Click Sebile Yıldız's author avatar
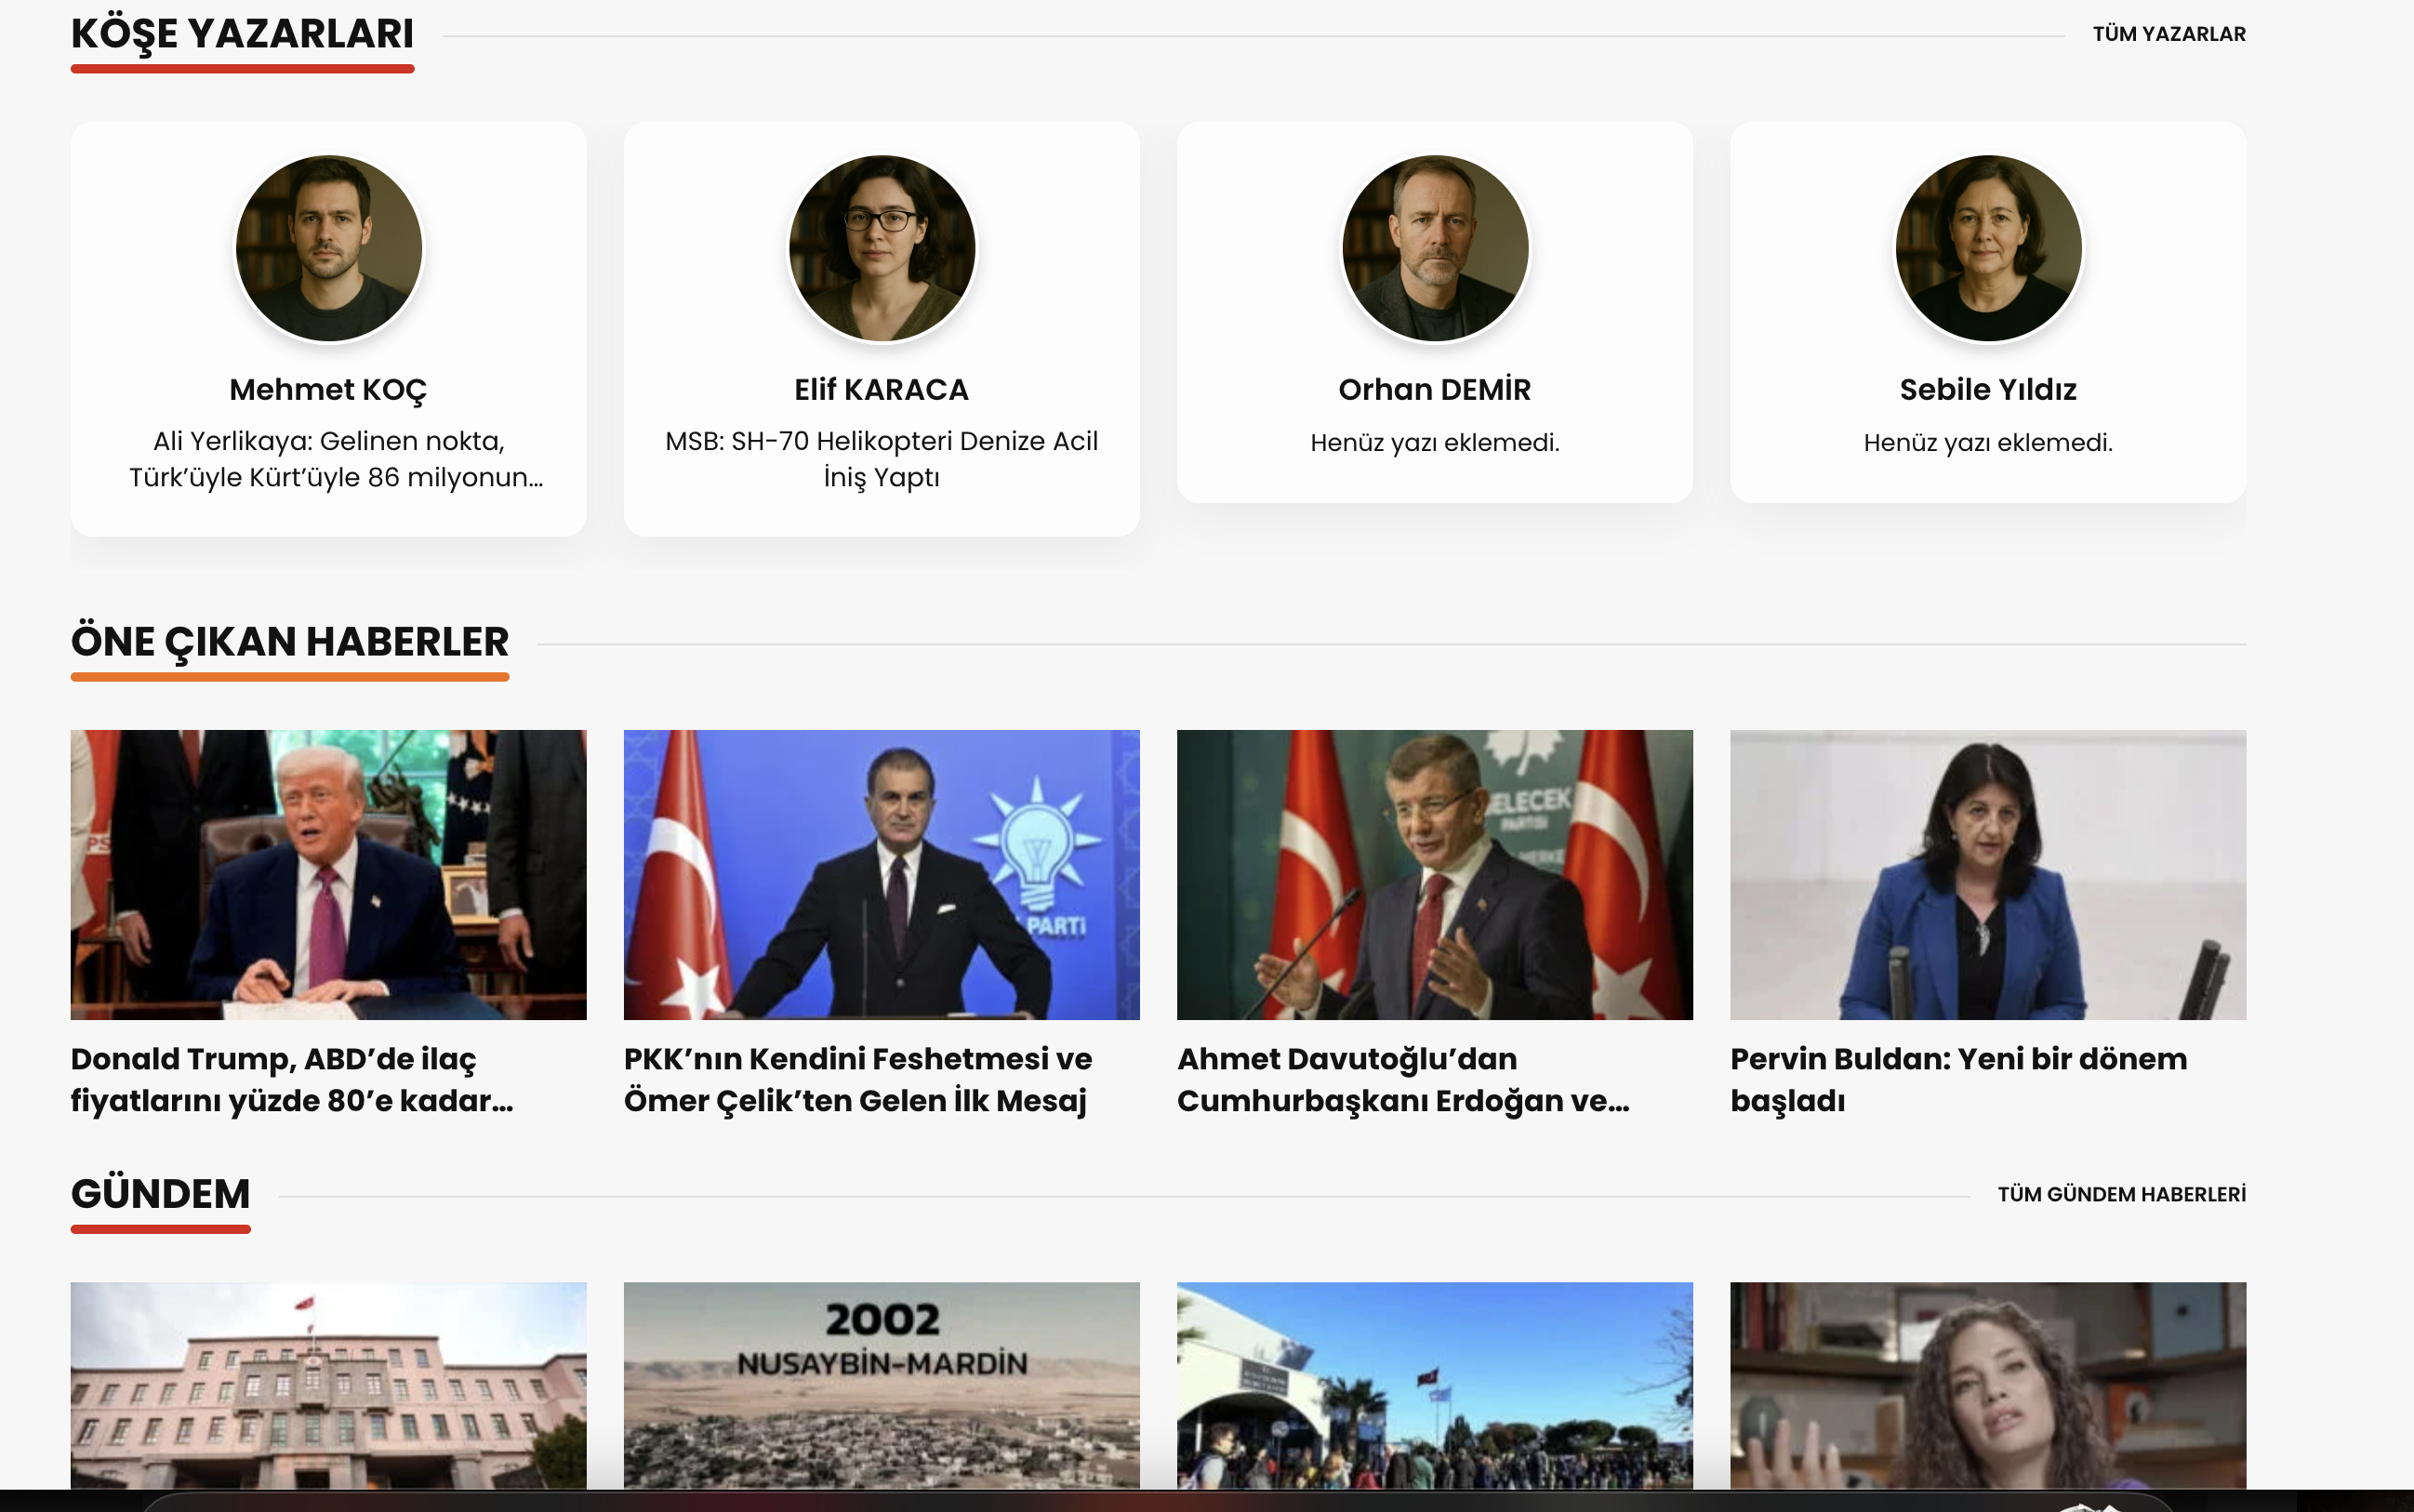Image resolution: width=2414 pixels, height=1512 pixels. tap(1987, 248)
